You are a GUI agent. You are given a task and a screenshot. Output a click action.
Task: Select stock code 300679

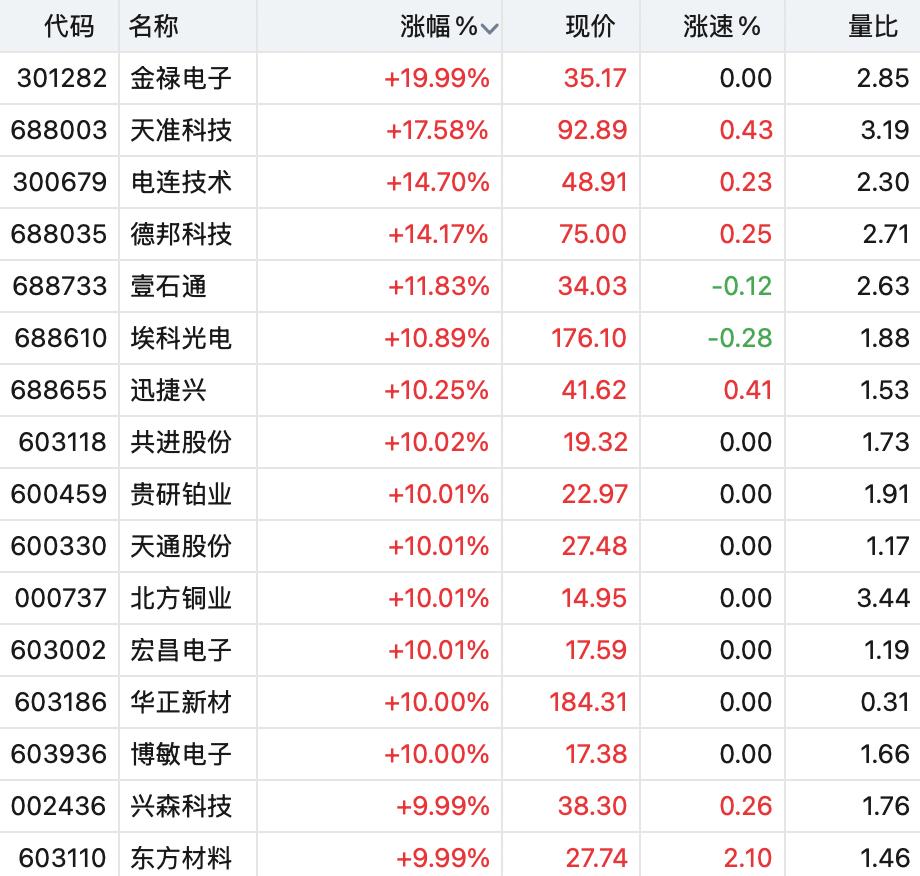click(x=60, y=182)
